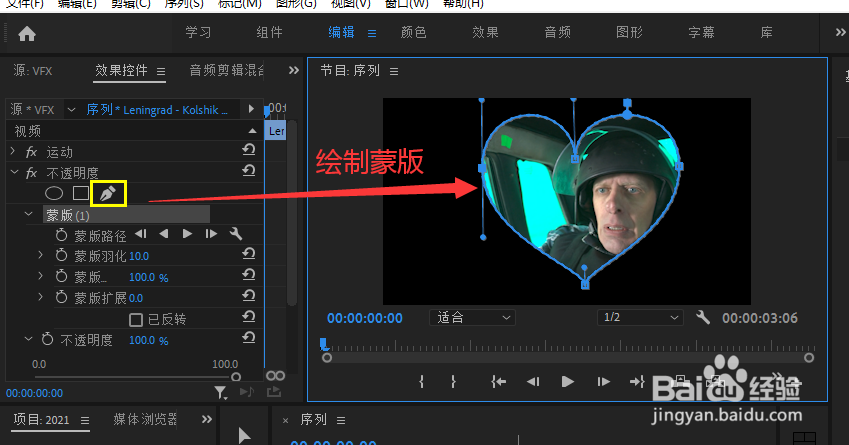Toggle animation stopwatch for 蒙版路径
The image size is (849, 445).
61,235
